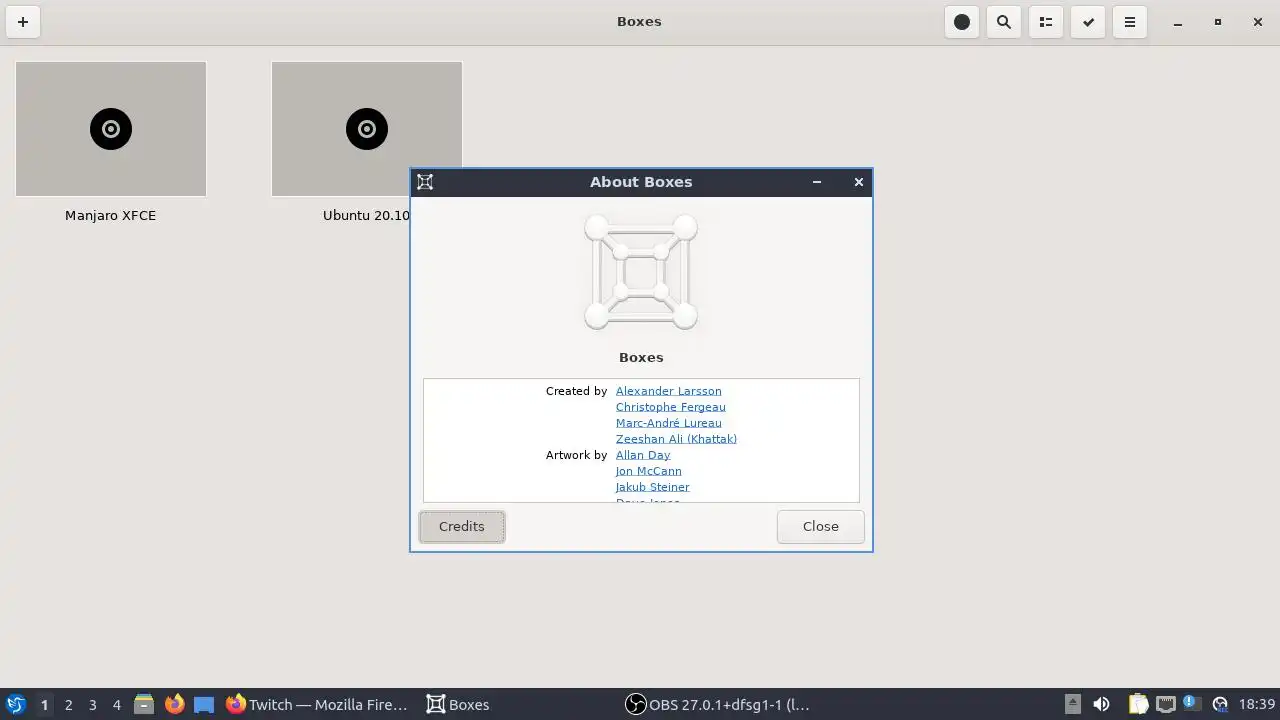This screenshot has height=720, width=1280.
Task: Switch to workspace 2
Action: tap(68, 705)
